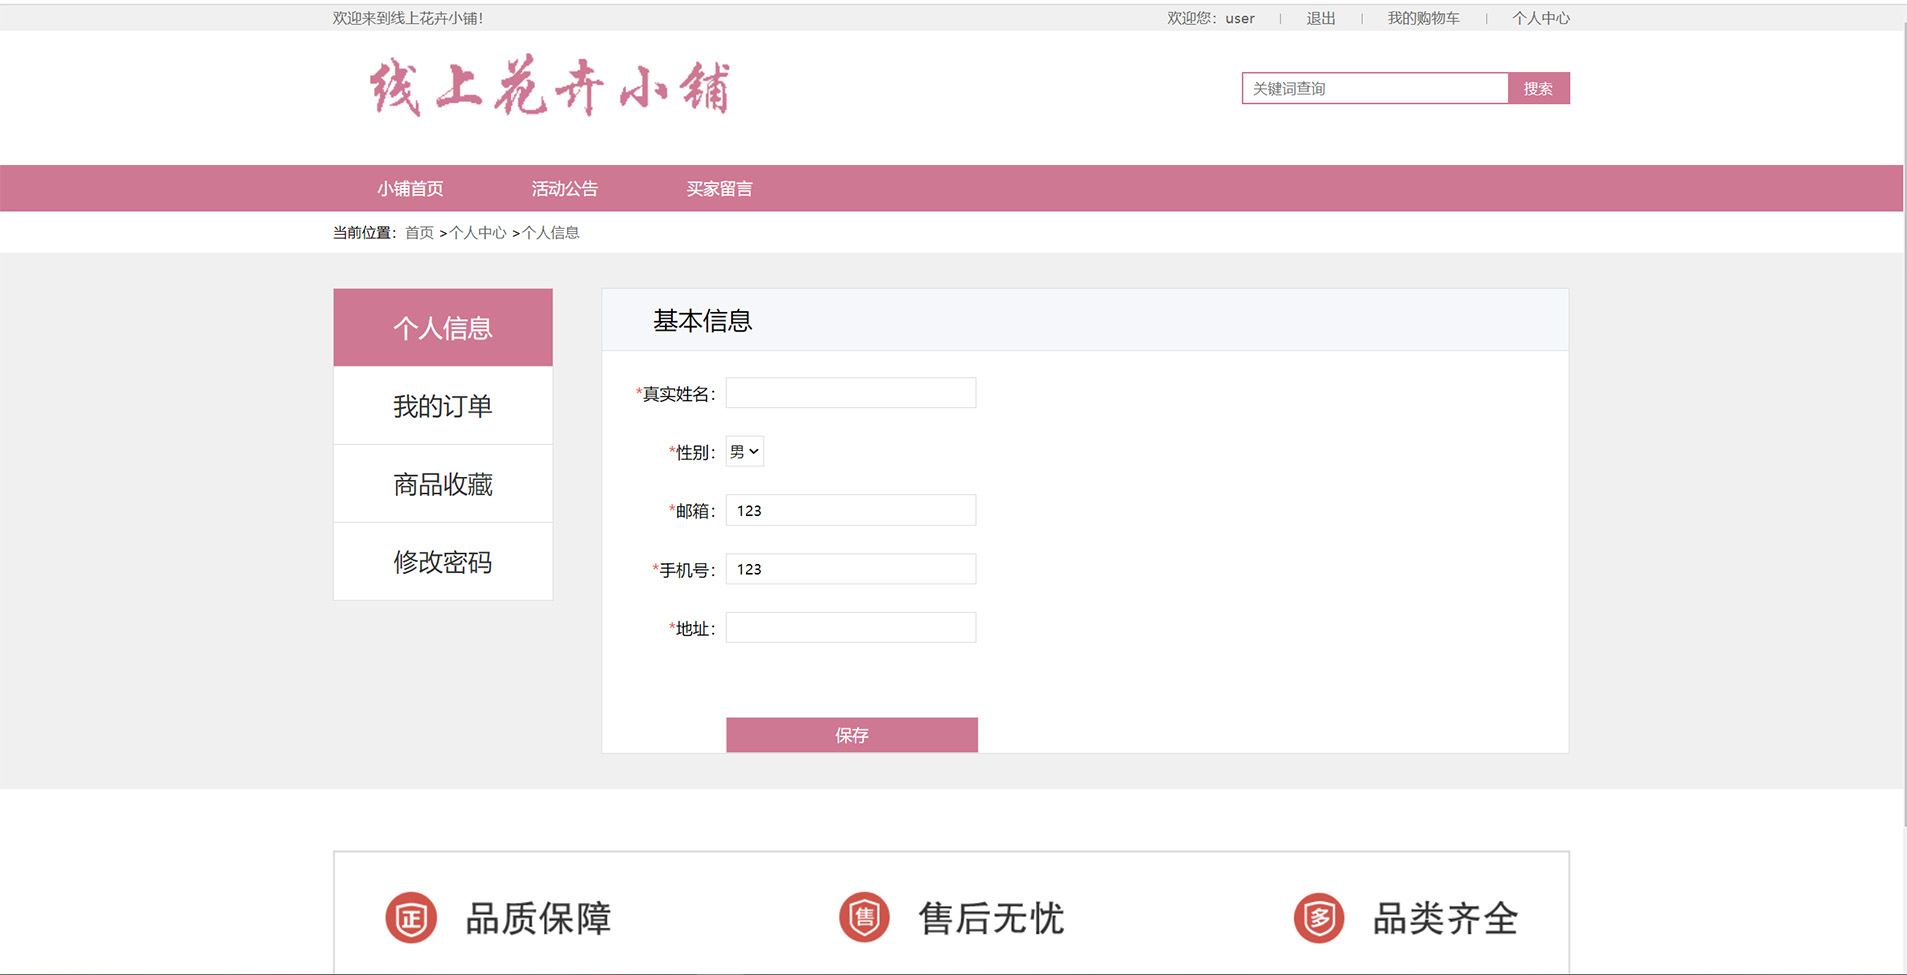The image size is (1907, 975).
Task: Open the 性别 gender dropdown
Action: 745,452
